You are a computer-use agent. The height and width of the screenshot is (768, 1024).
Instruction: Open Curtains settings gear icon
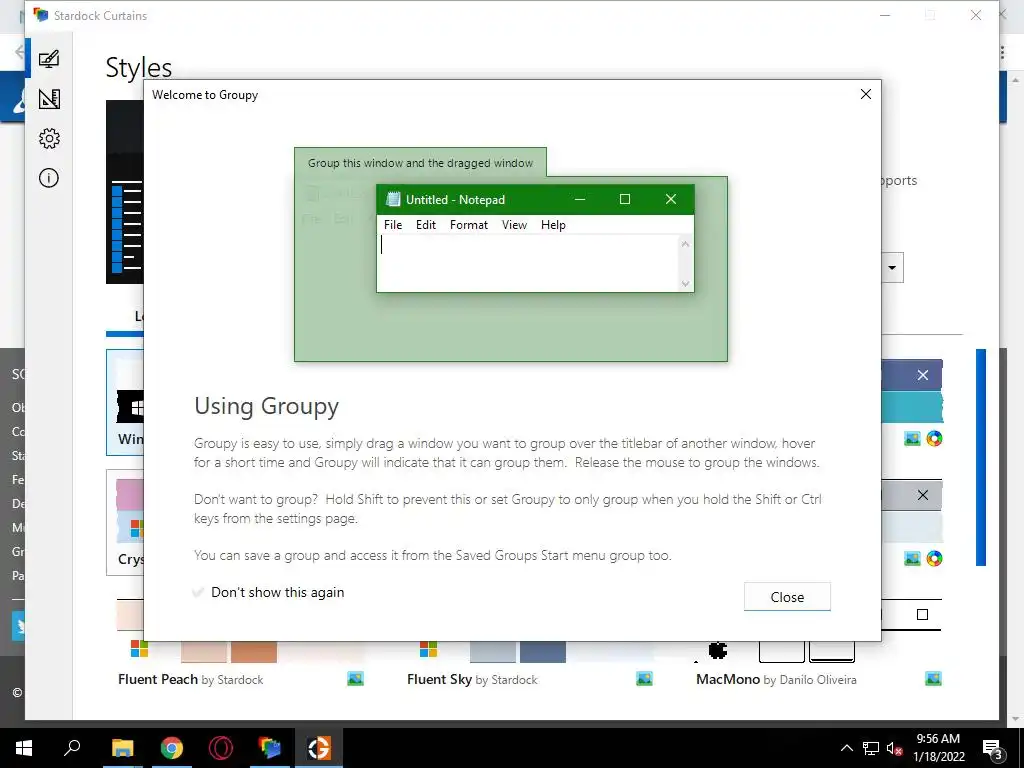49,138
